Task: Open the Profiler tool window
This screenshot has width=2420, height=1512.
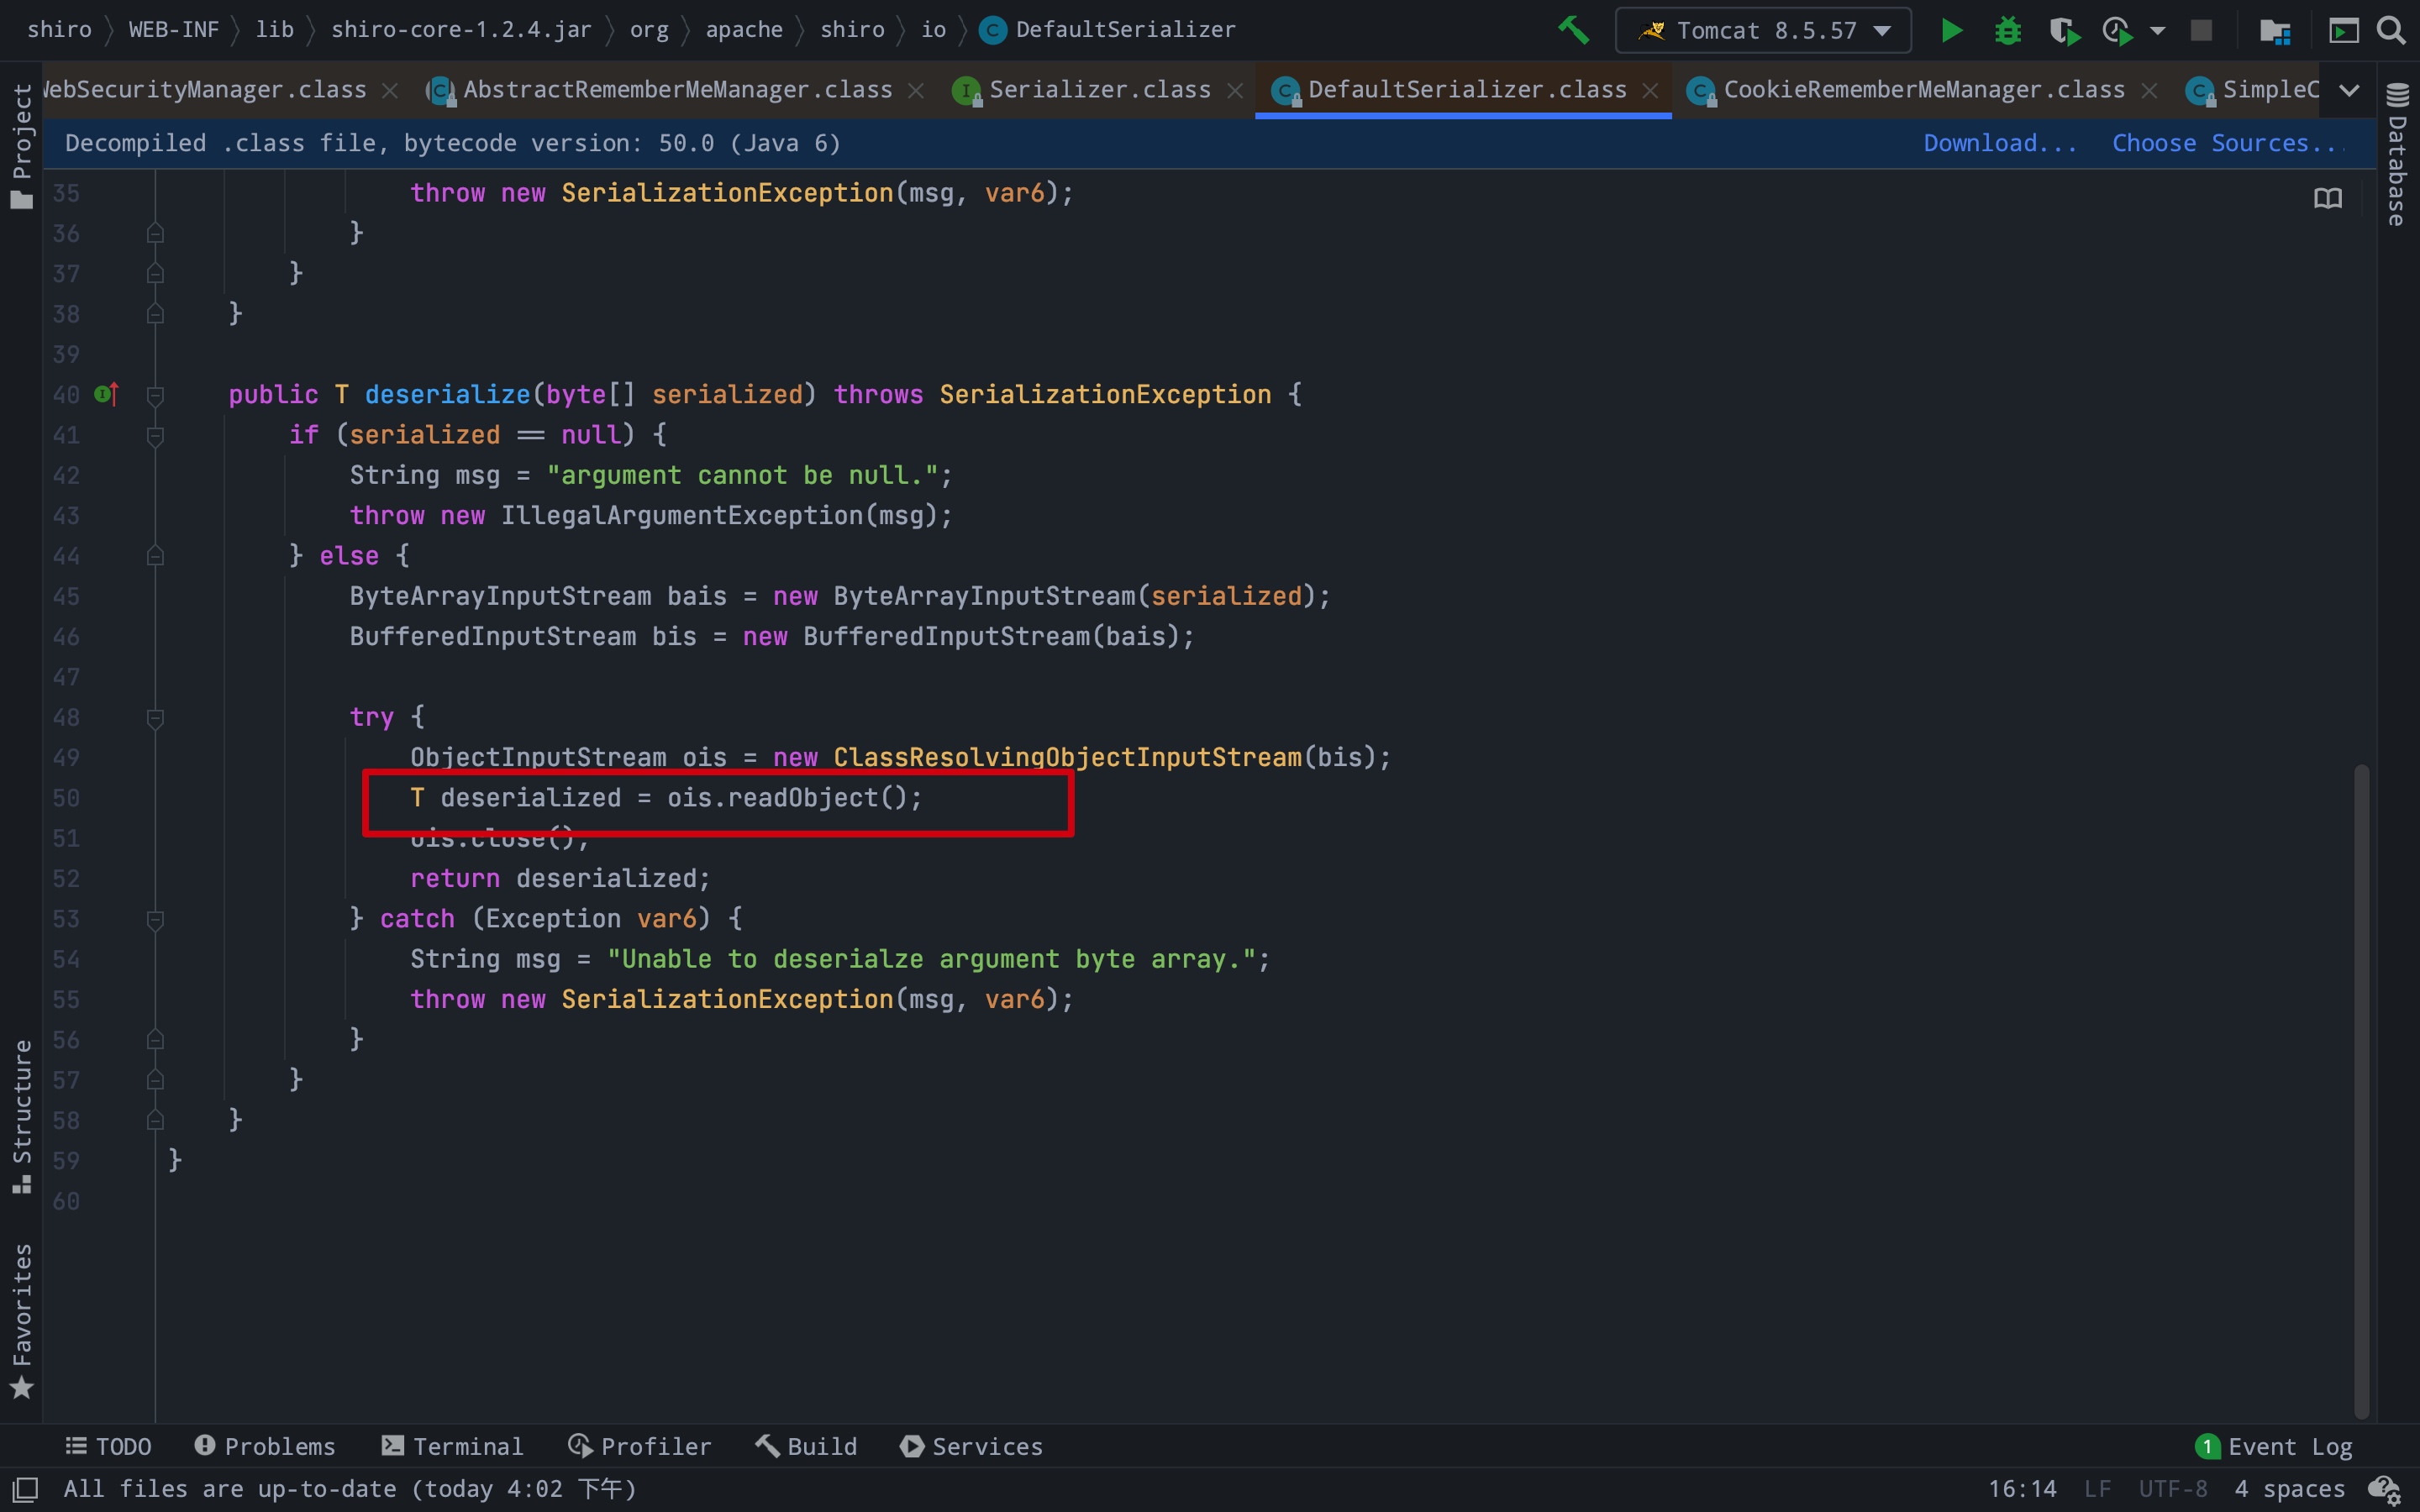Action: pyautogui.click(x=639, y=1446)
